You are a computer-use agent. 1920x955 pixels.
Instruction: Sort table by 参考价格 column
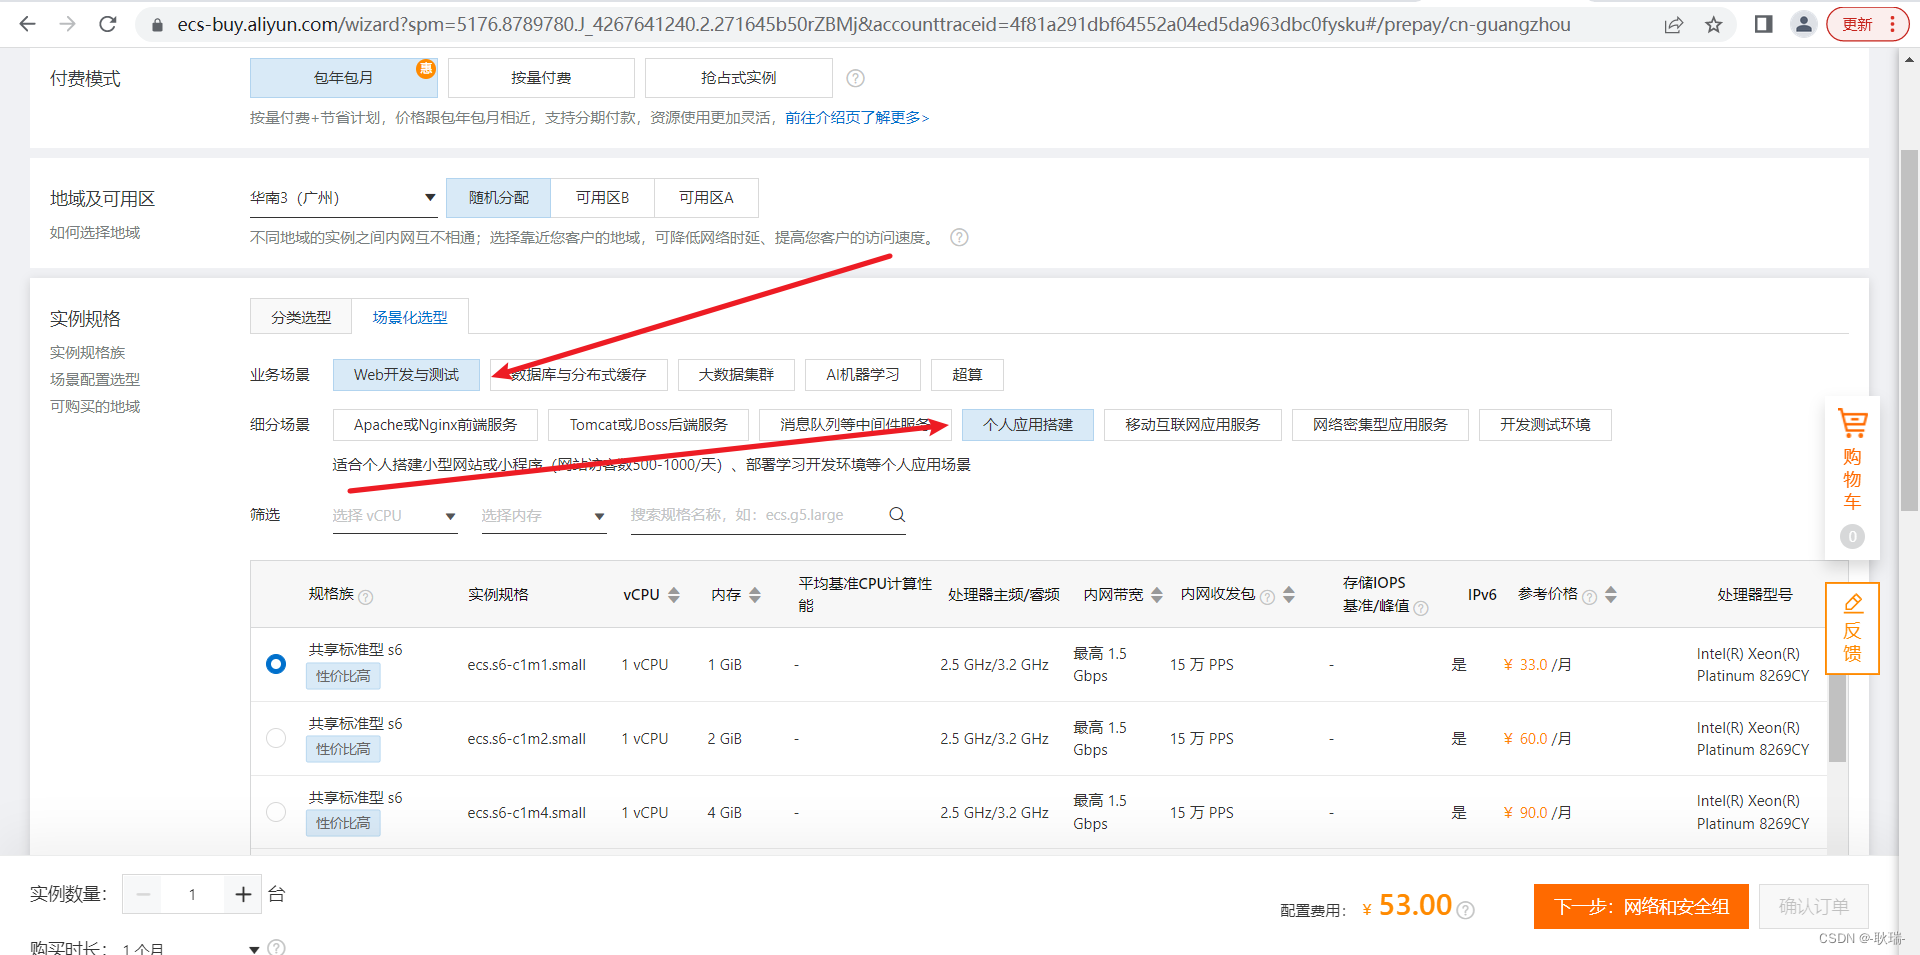(1611, 595)
